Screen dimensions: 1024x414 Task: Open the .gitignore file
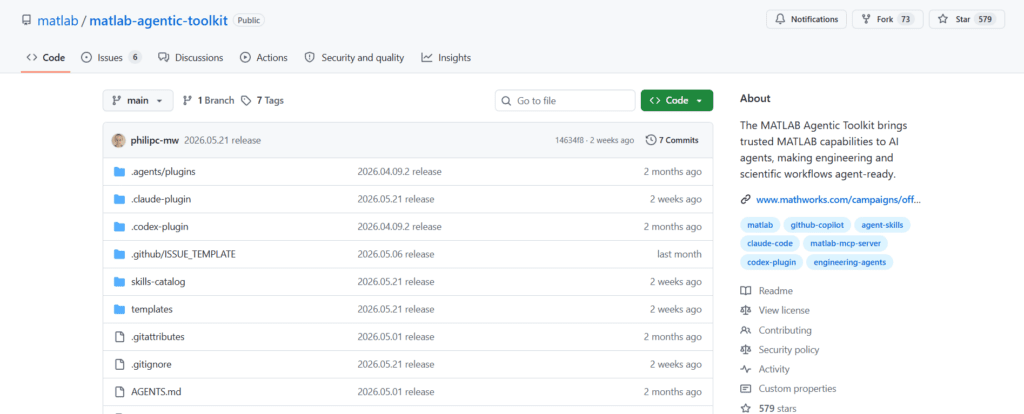tap(151, 364)
